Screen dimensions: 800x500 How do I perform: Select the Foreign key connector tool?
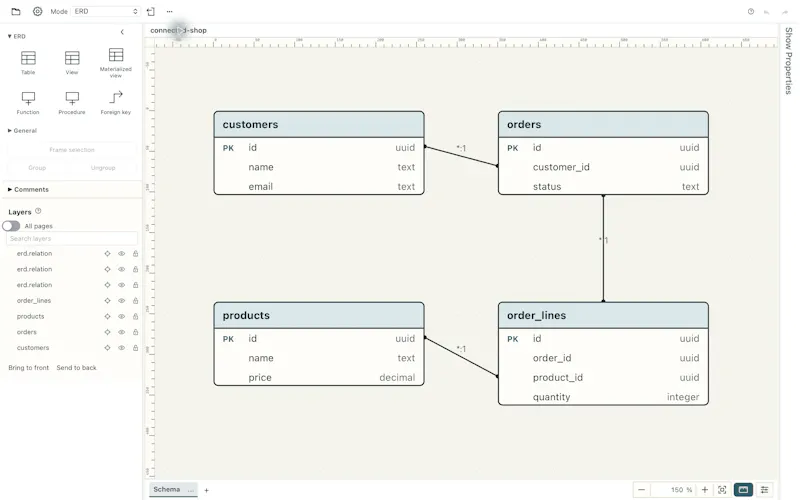click(x=116, y=103)
